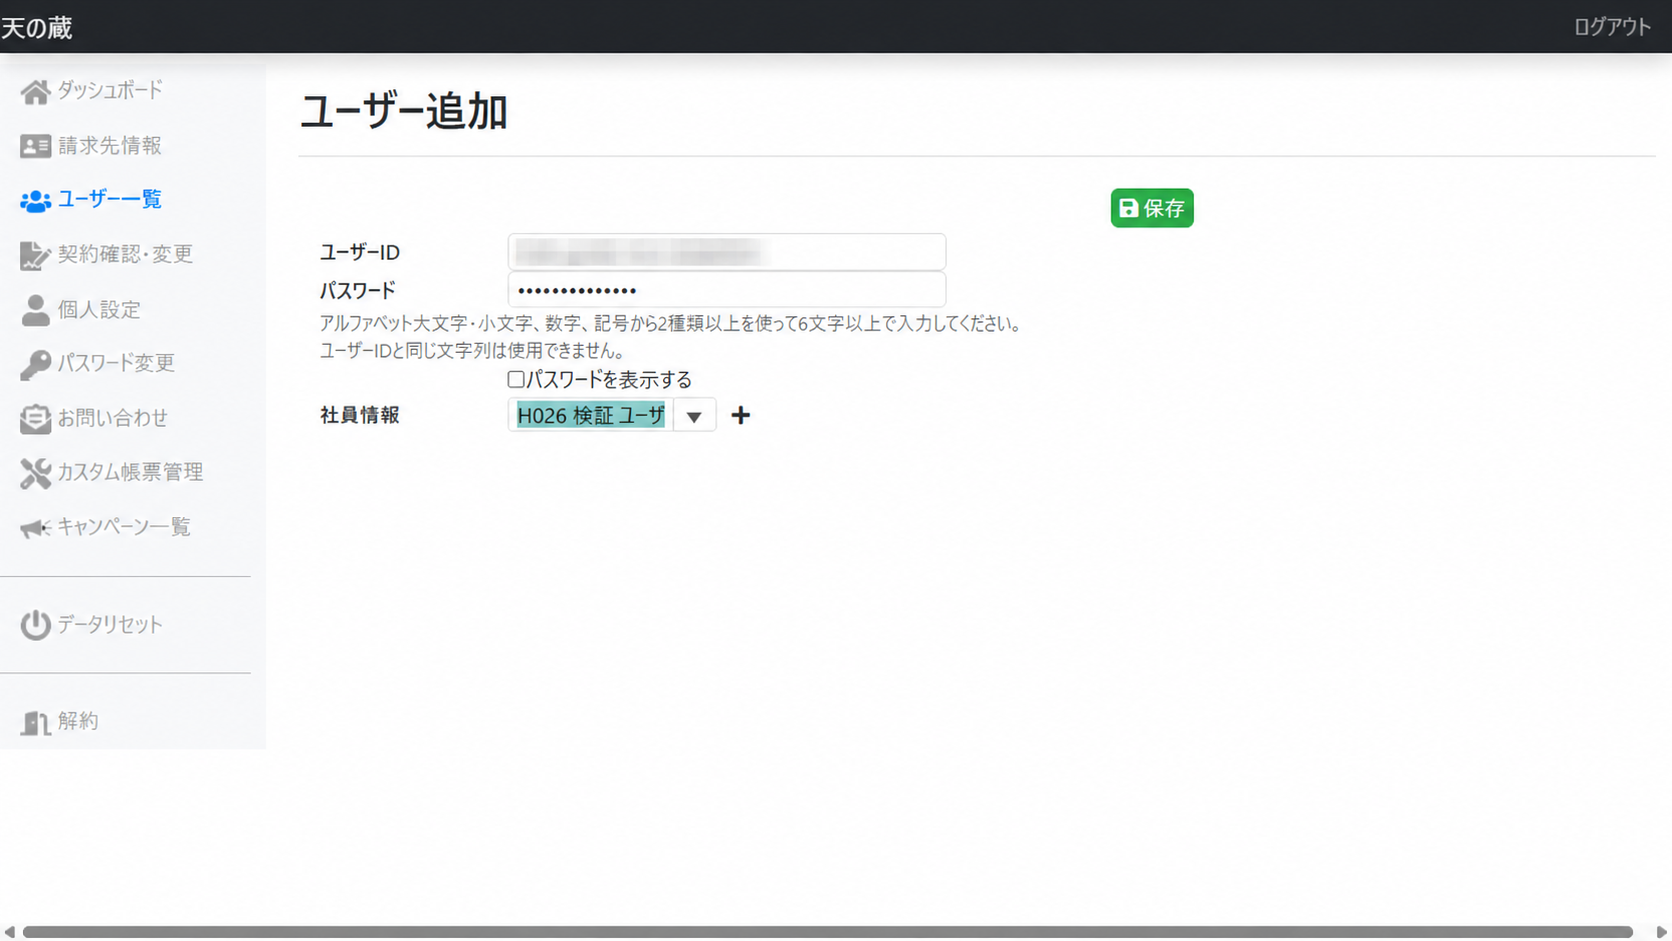Click the door icon for 解約
This screenshot has width=1672, height=941.
click(x=35, y=722)
